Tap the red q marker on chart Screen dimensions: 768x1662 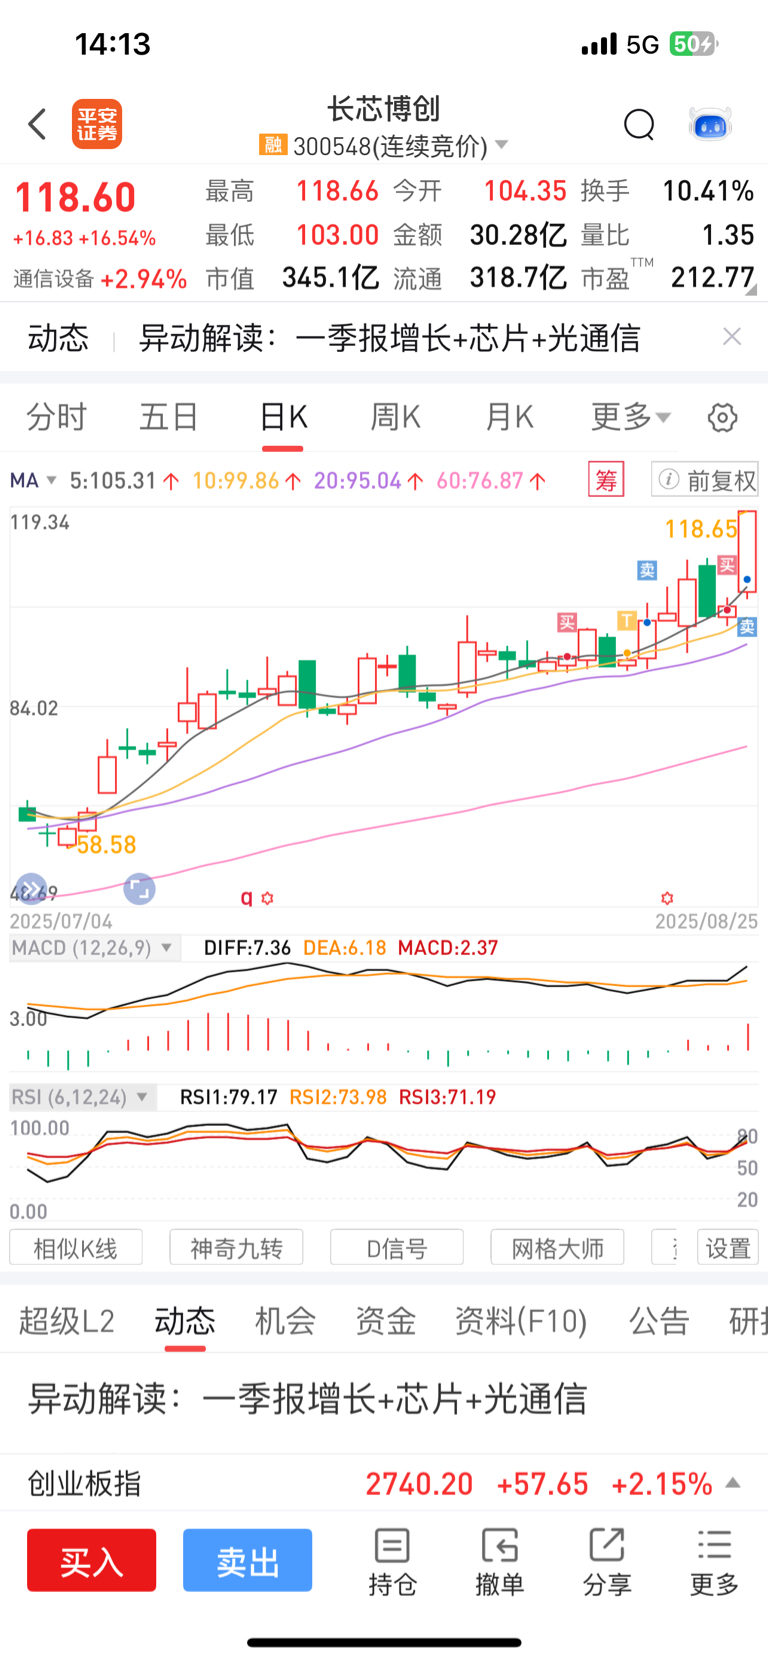(246, 898)
